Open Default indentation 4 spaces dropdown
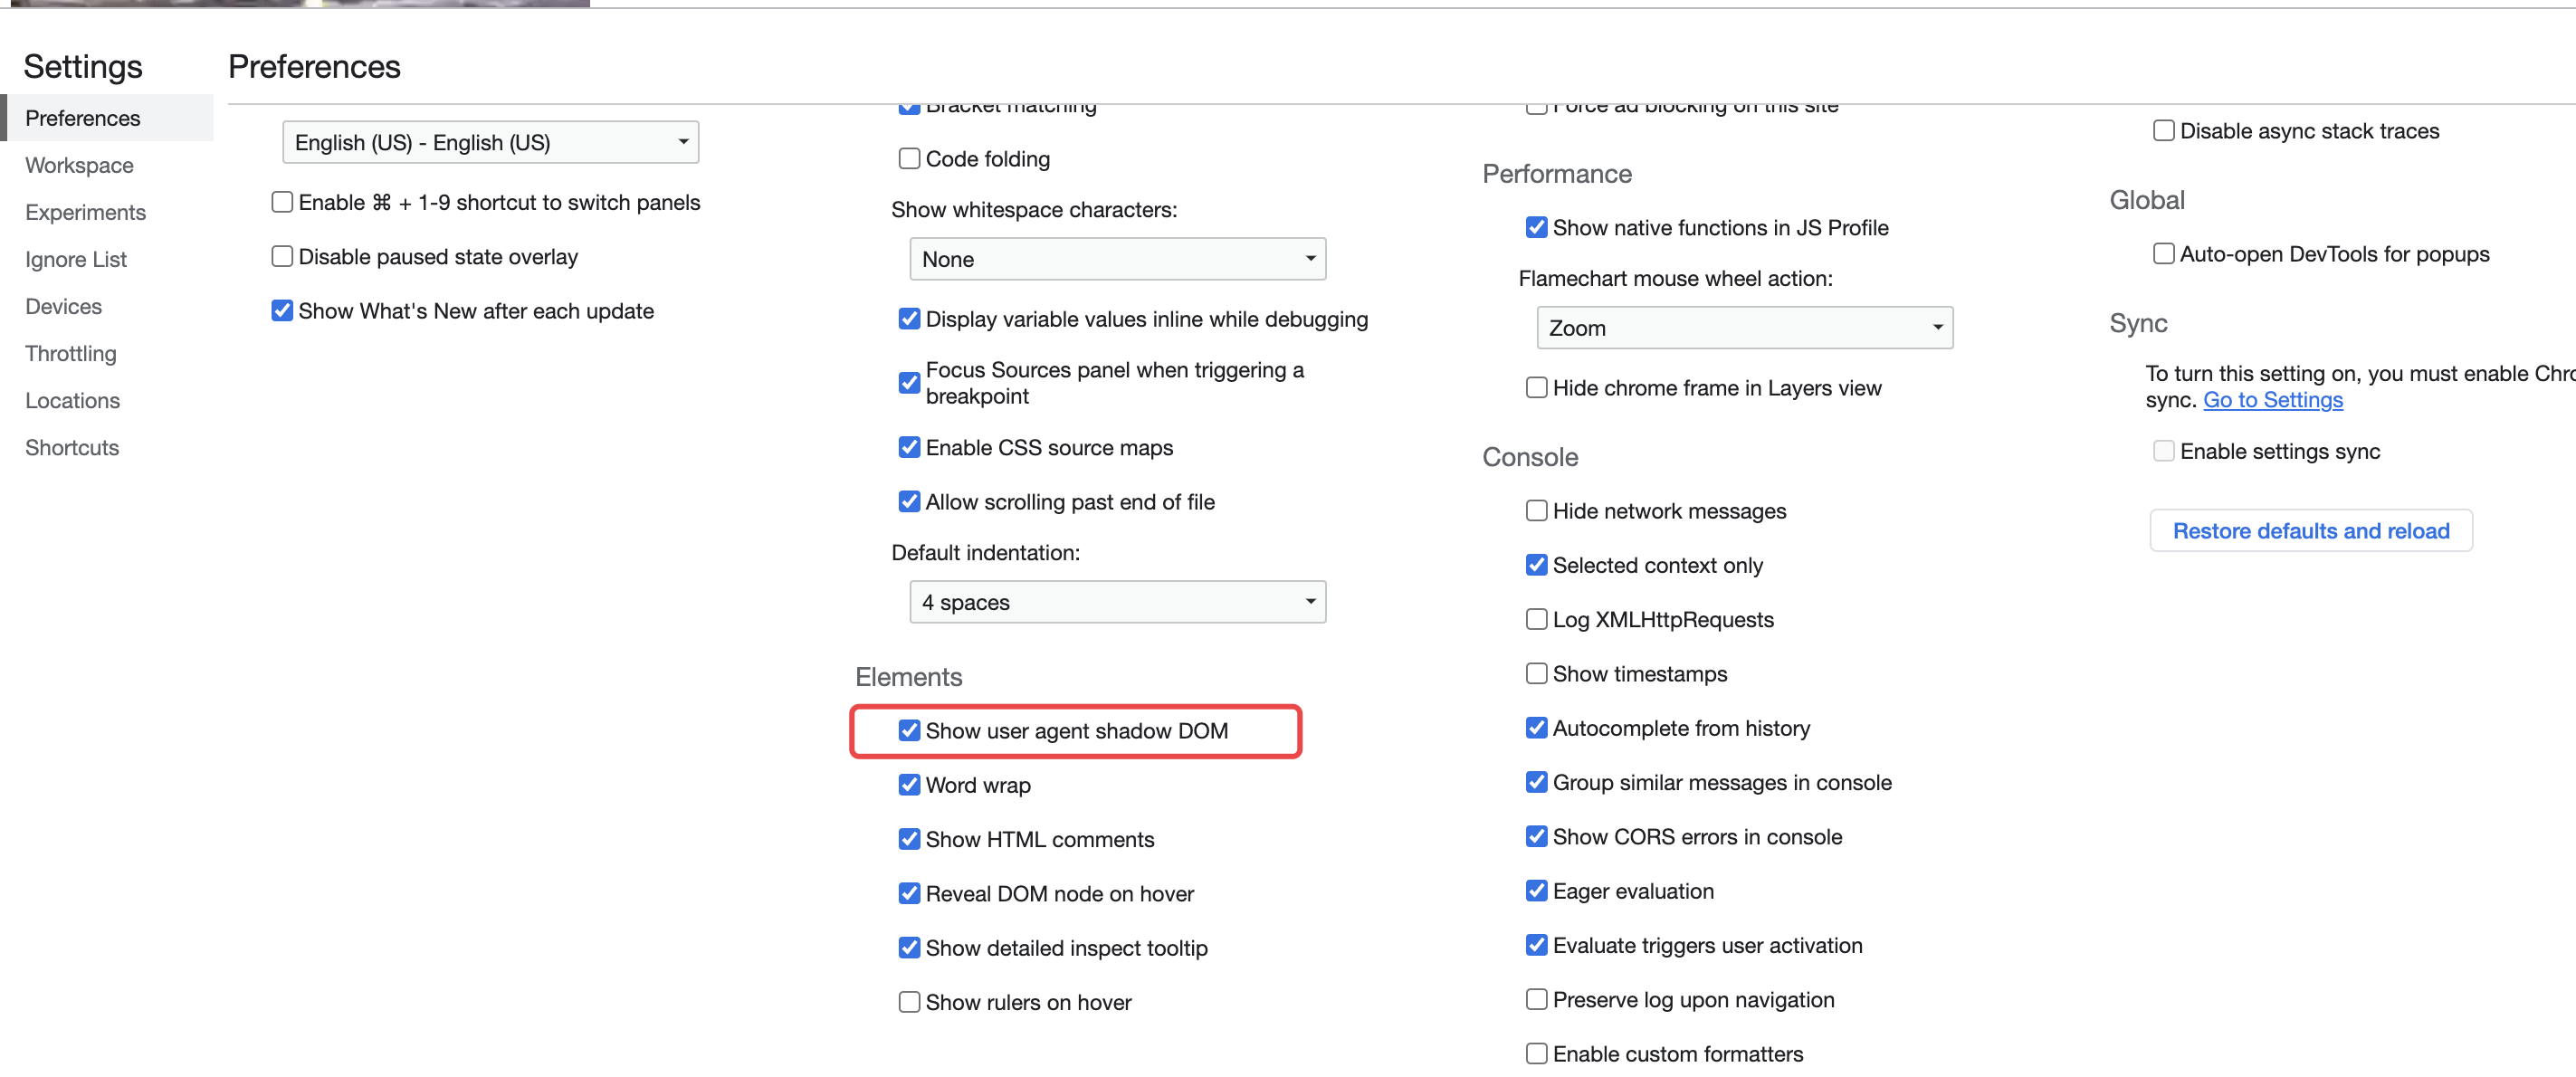This screenshot has height=1077, width=2576. [1117, 603]
